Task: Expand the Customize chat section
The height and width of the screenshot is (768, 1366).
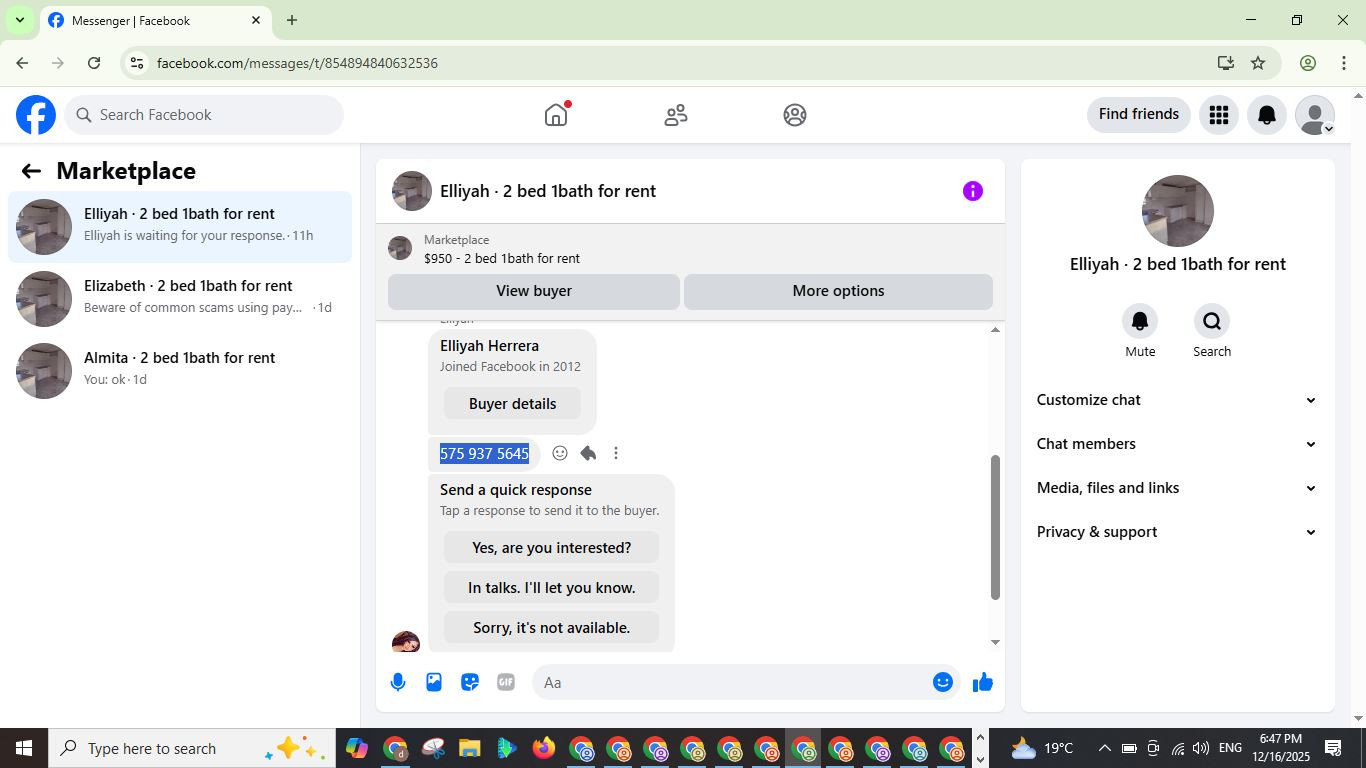Action: point(1177,400)
